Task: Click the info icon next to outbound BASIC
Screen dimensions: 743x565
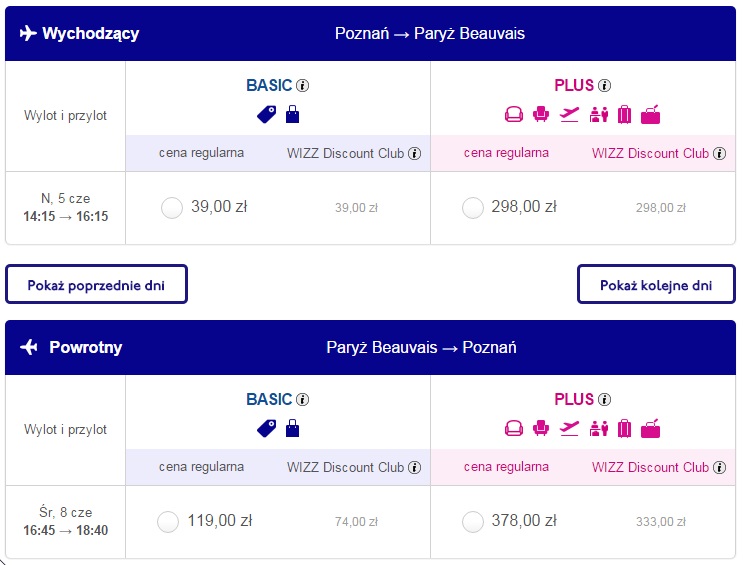Action: click(303, 86)
